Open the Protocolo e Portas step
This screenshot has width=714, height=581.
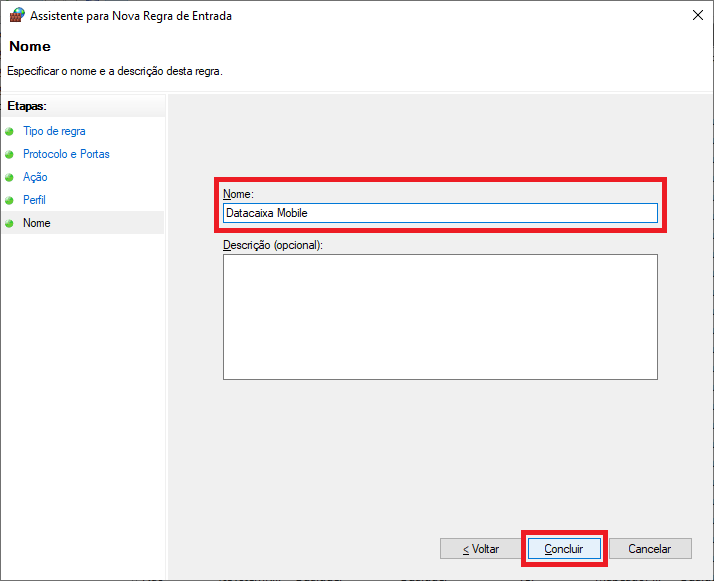point(66,154)
